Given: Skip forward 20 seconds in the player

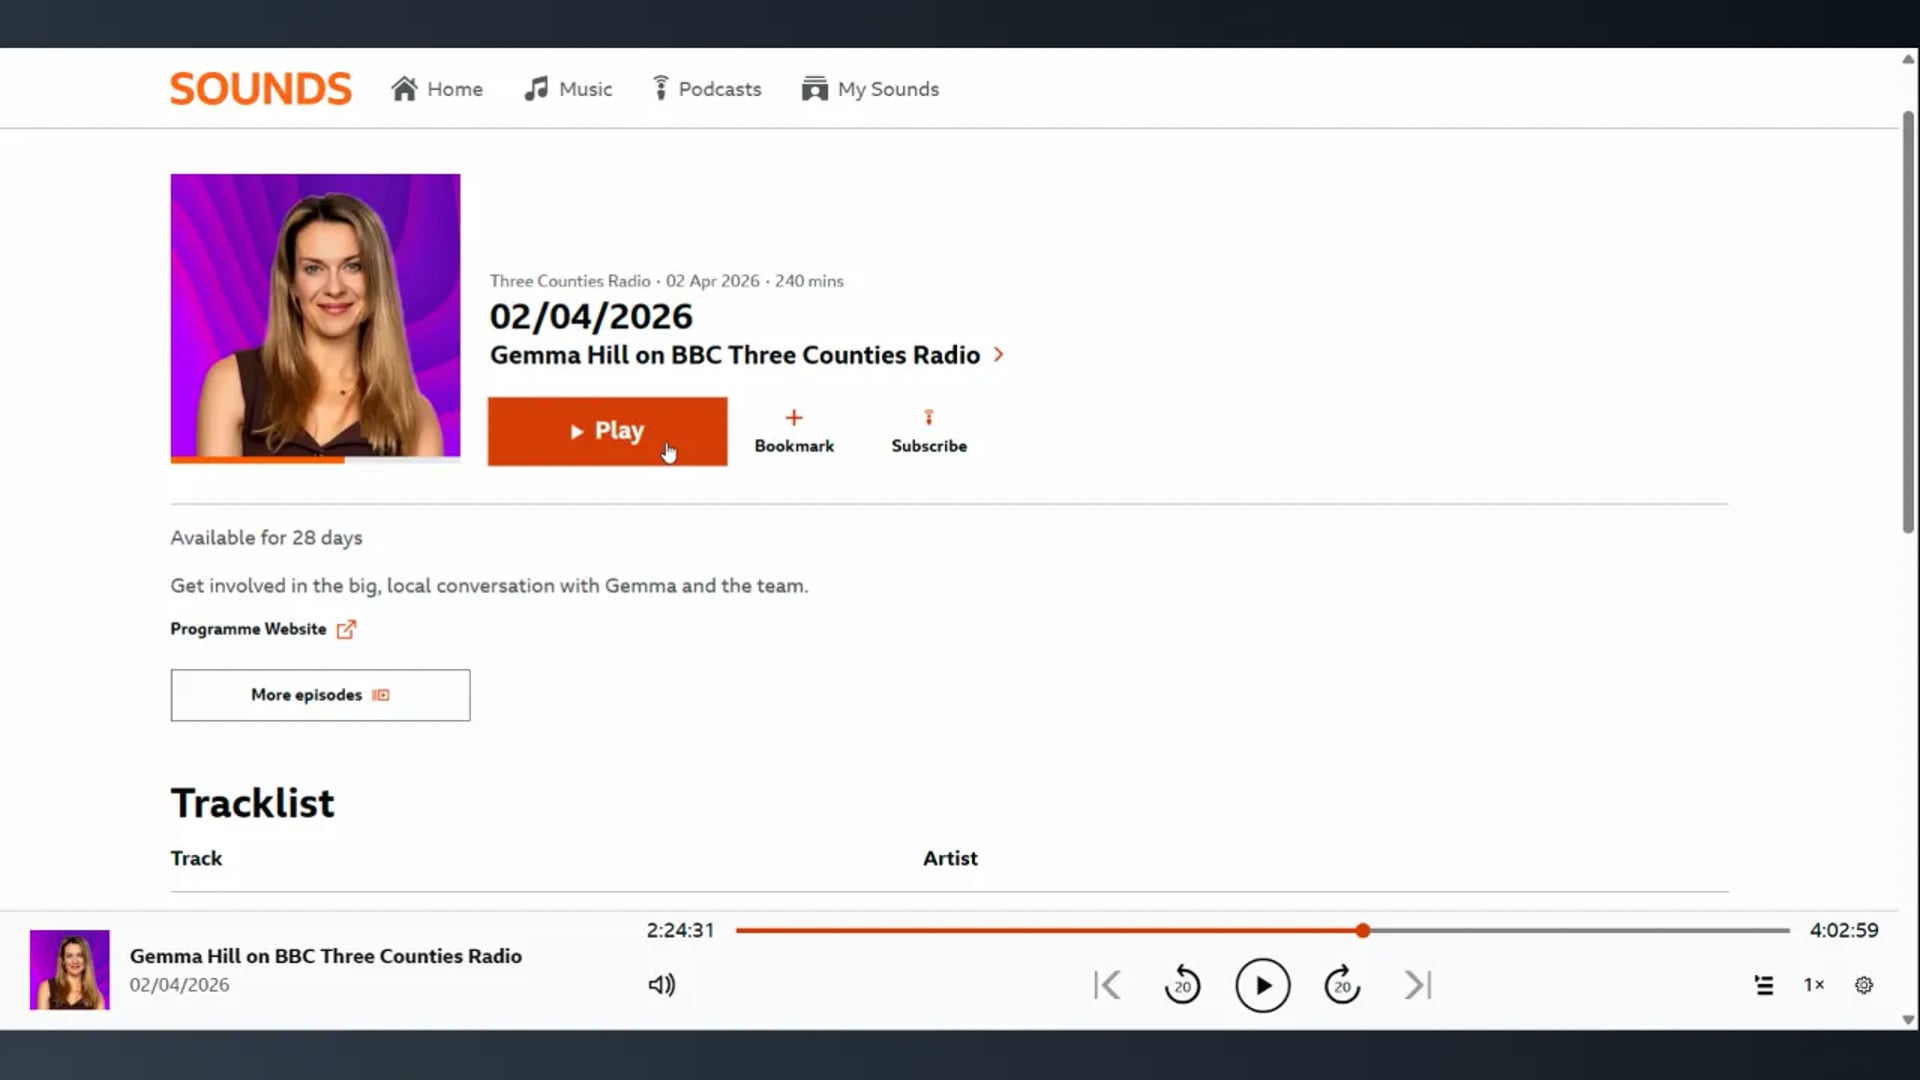Looking at the screenshot, I should point(1341,984).
